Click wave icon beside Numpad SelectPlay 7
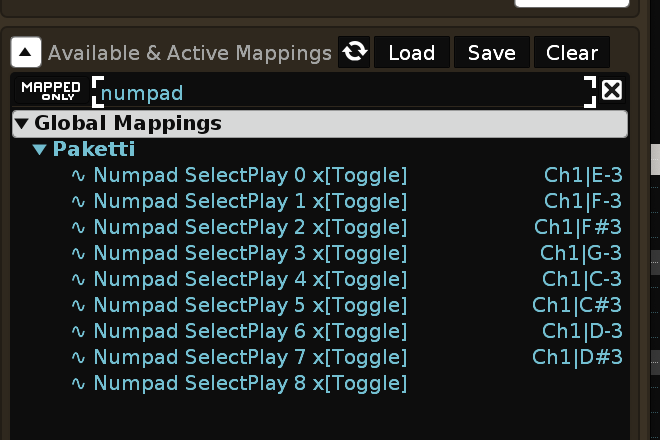The image size is (660, 440). pyautogui.click(x=78, y=357)
